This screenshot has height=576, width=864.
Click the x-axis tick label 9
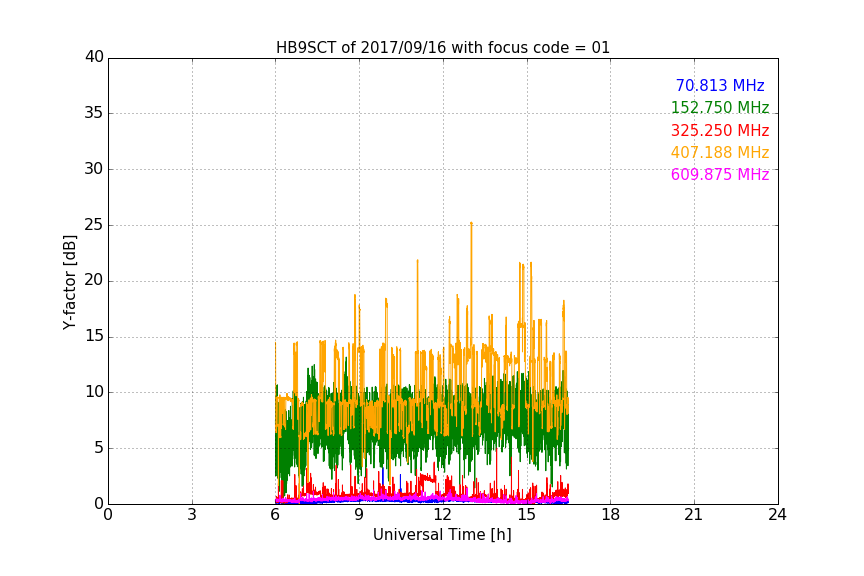pyautogui.click(x=359, y=515)
